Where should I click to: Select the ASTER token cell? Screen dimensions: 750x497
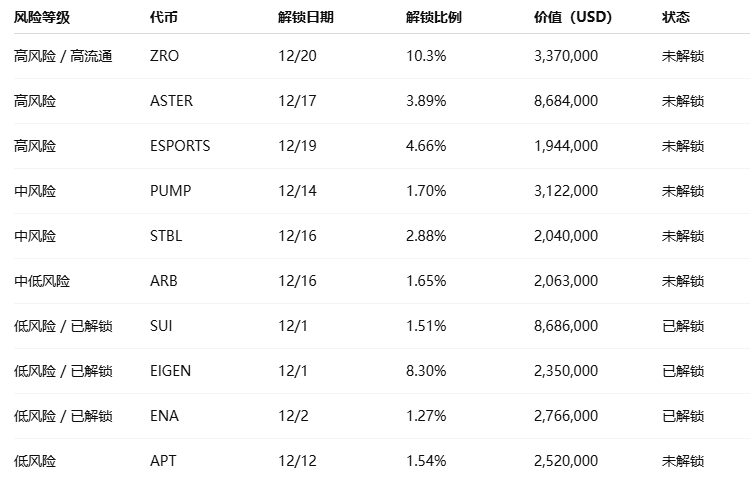[171, 101]
